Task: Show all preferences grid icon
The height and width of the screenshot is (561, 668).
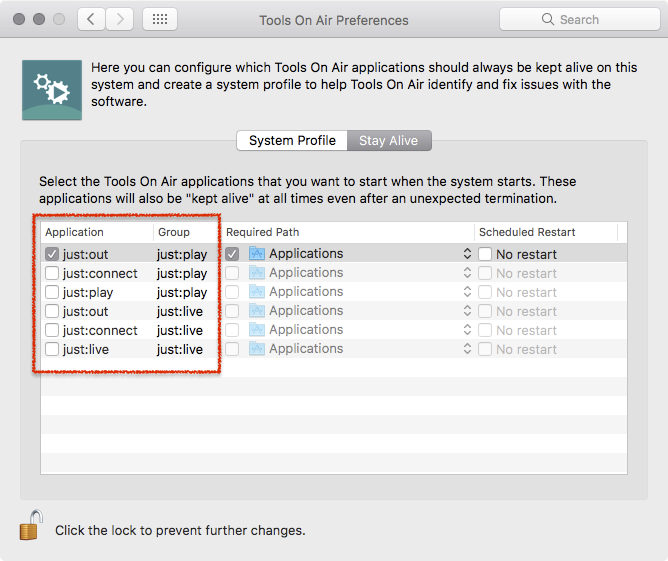Action: pos(160,19)
